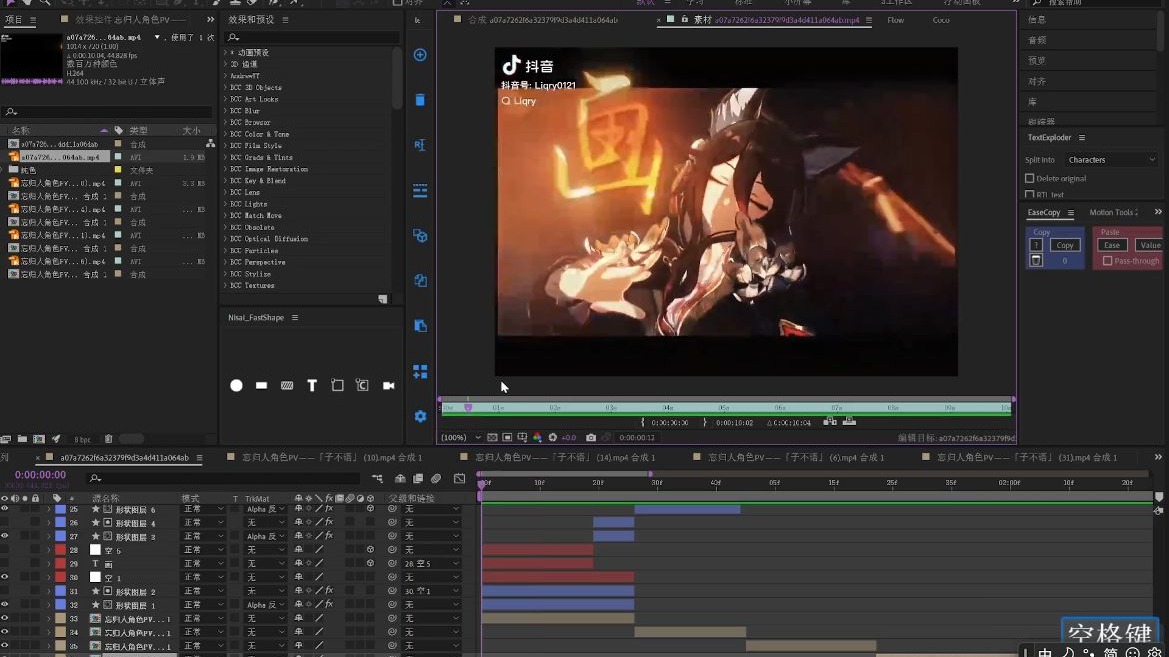Open the 项目 panel tab

pyautogui.click(x=13, y=19)
